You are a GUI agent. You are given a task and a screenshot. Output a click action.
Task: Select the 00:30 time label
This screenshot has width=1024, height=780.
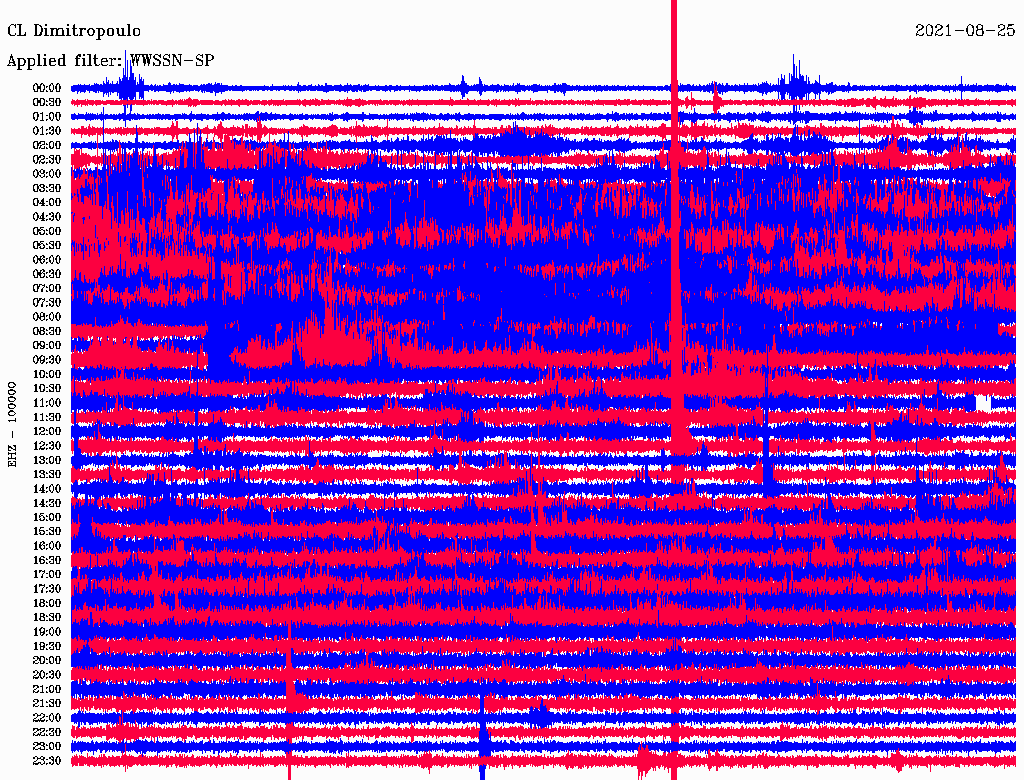pos(47,102)
